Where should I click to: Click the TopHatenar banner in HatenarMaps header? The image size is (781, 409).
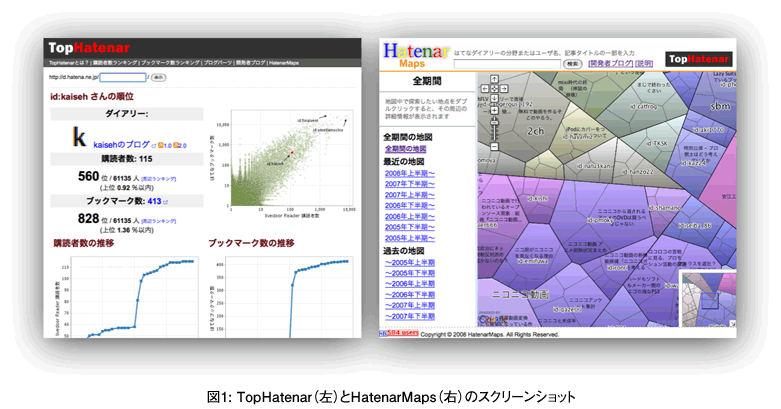click(x=698, y=59)
